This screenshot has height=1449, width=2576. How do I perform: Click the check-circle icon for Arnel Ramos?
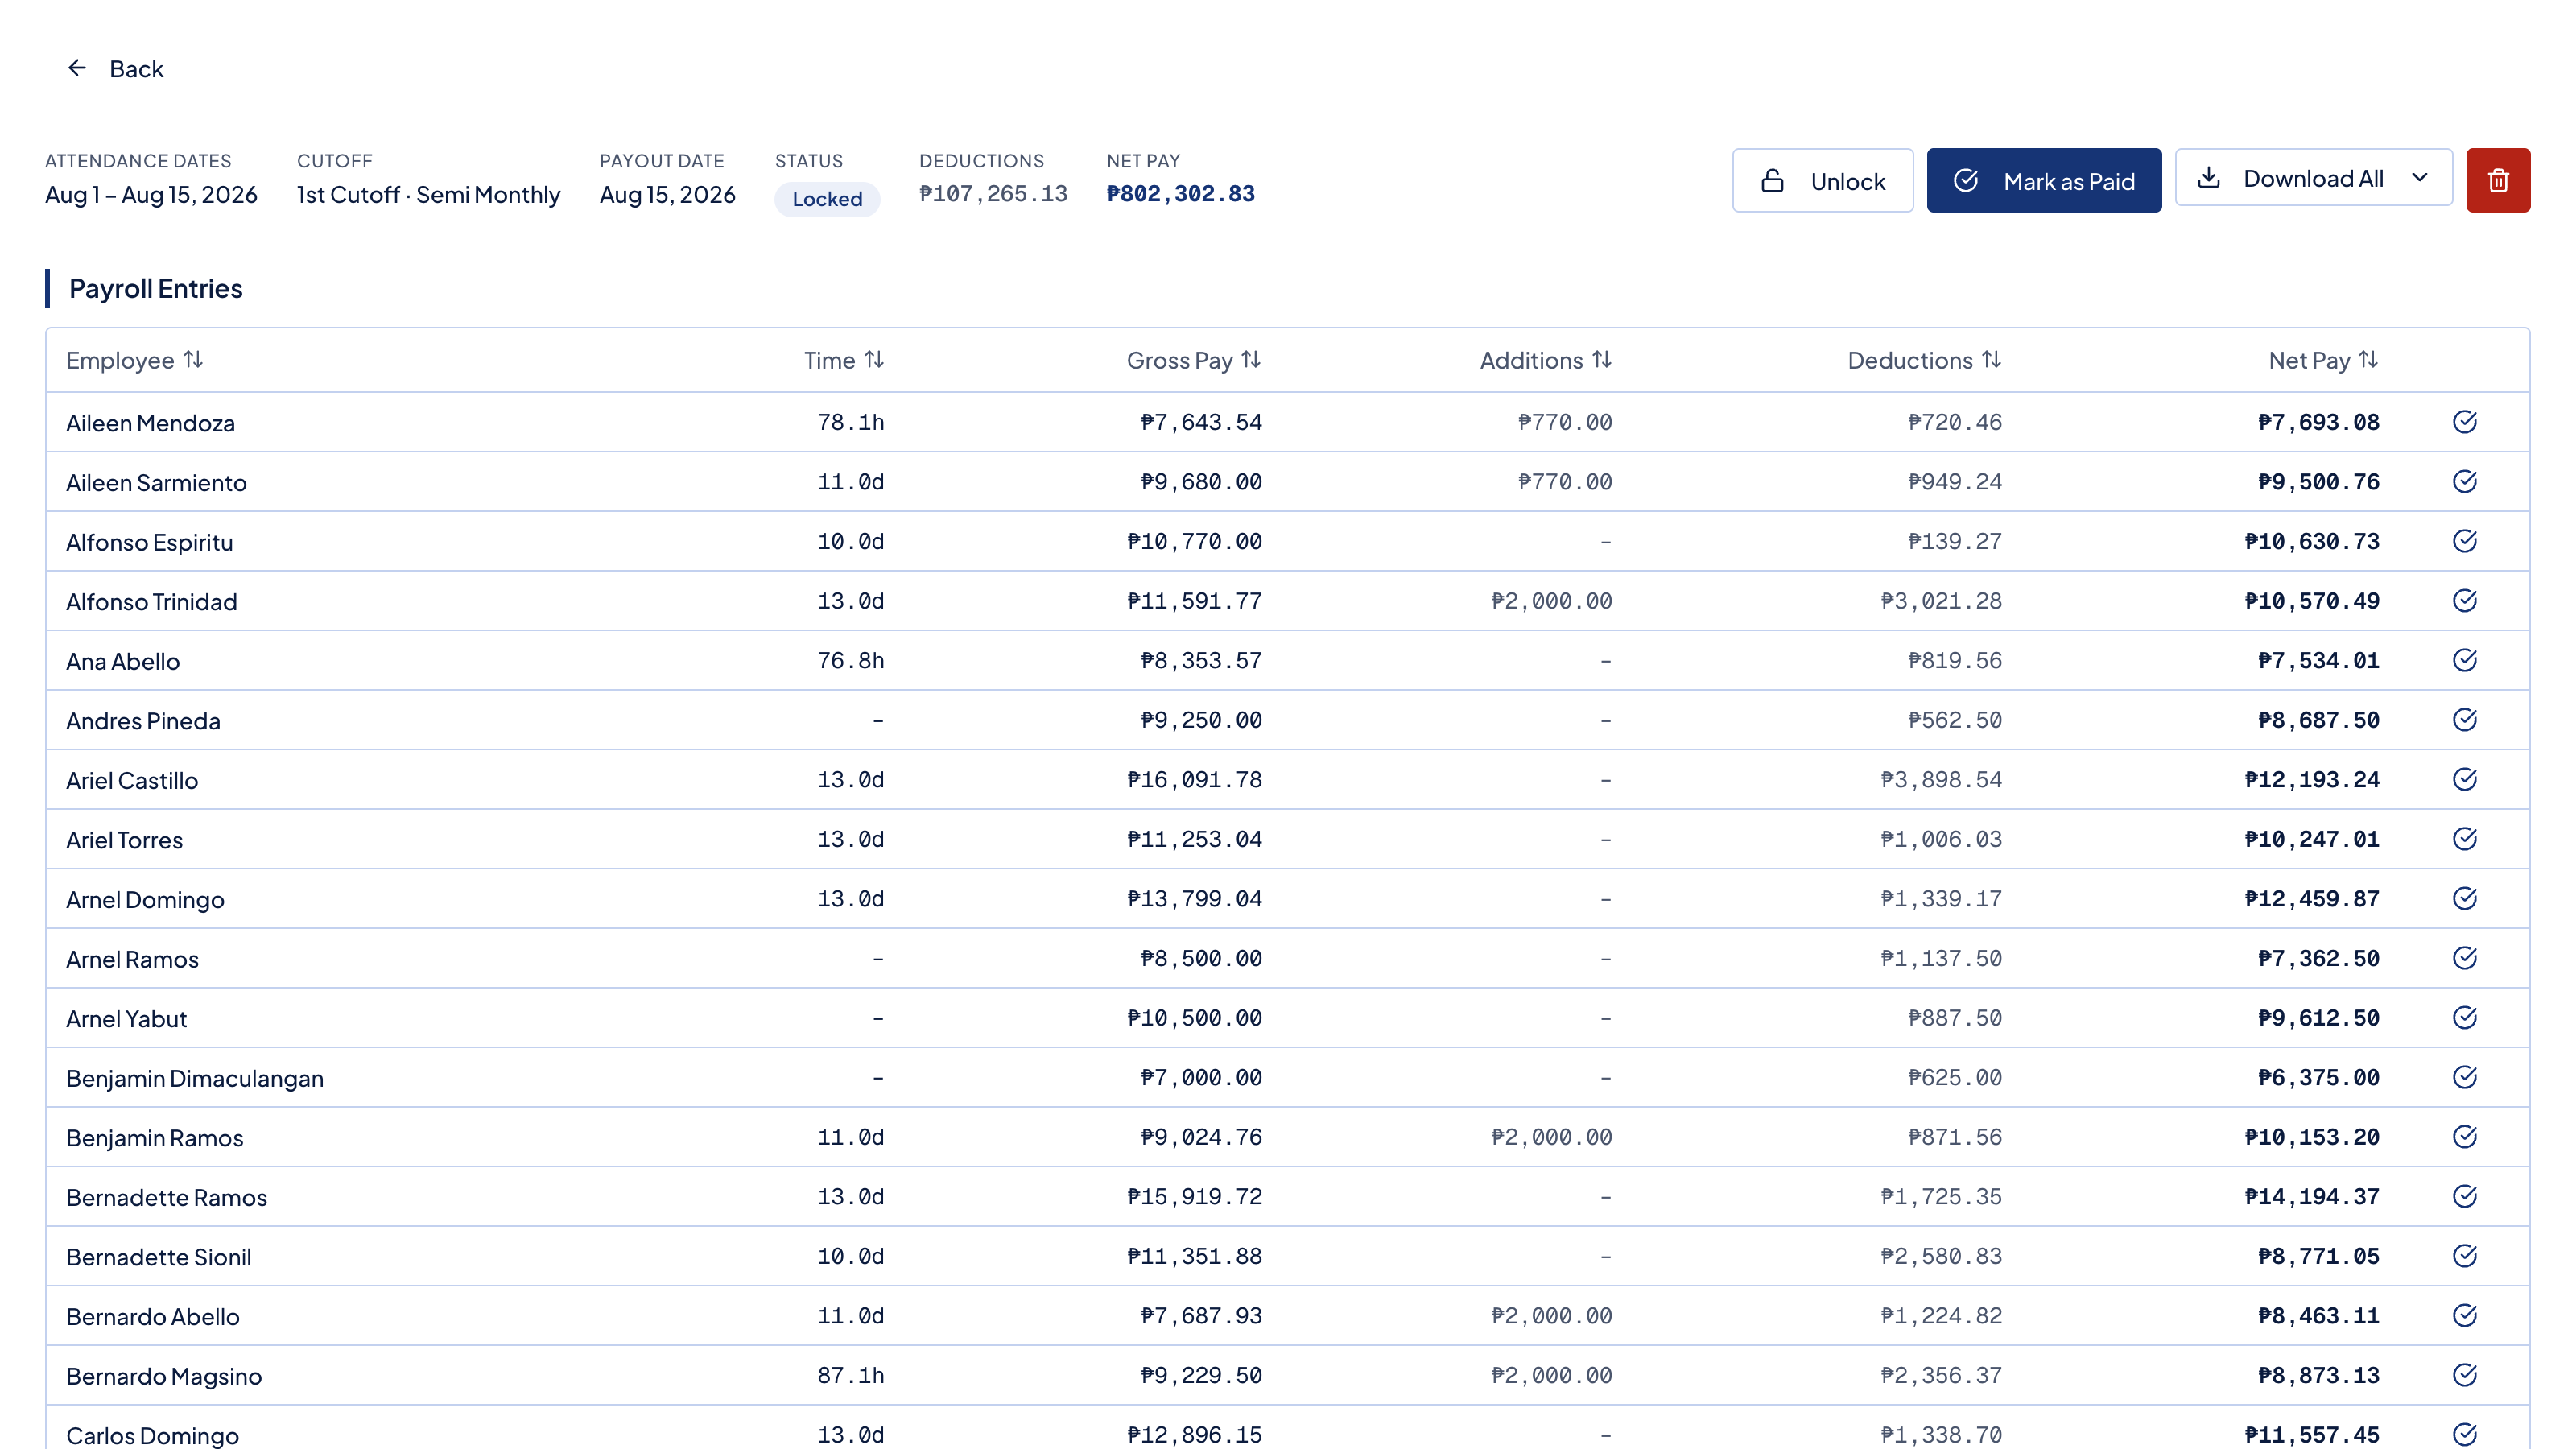(2464, 958)
